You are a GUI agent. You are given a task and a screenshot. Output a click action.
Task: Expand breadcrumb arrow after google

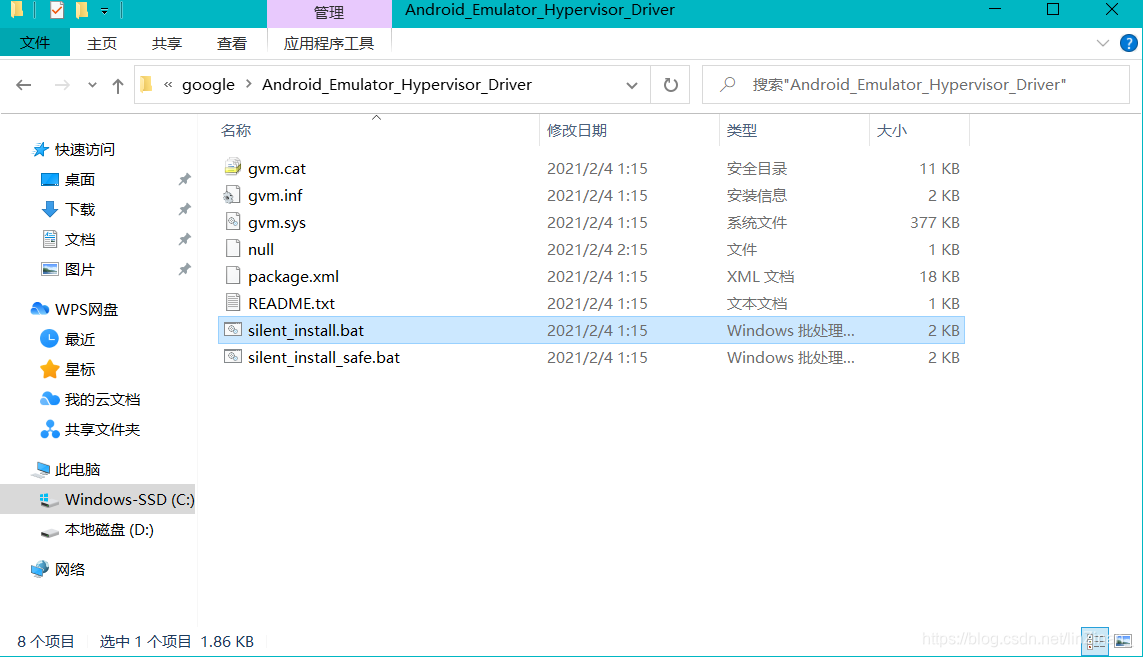click(x=249, y=85)
